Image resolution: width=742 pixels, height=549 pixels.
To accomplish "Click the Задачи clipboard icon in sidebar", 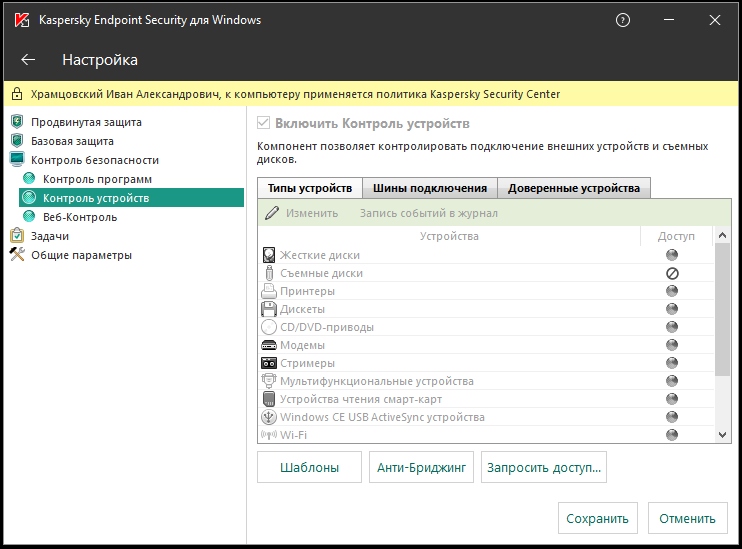I will 17,236.
